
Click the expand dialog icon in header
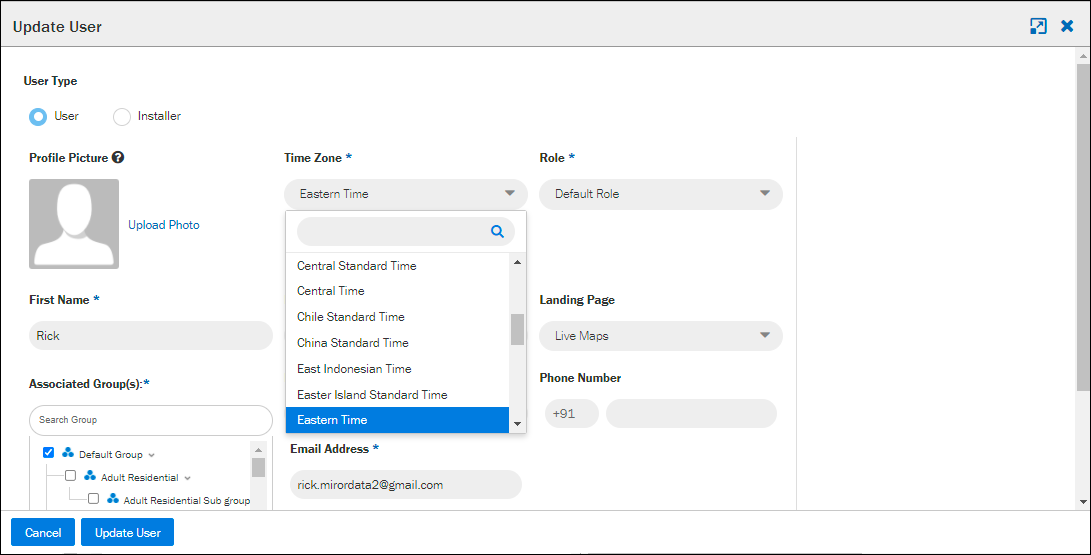pos(1037,26)
